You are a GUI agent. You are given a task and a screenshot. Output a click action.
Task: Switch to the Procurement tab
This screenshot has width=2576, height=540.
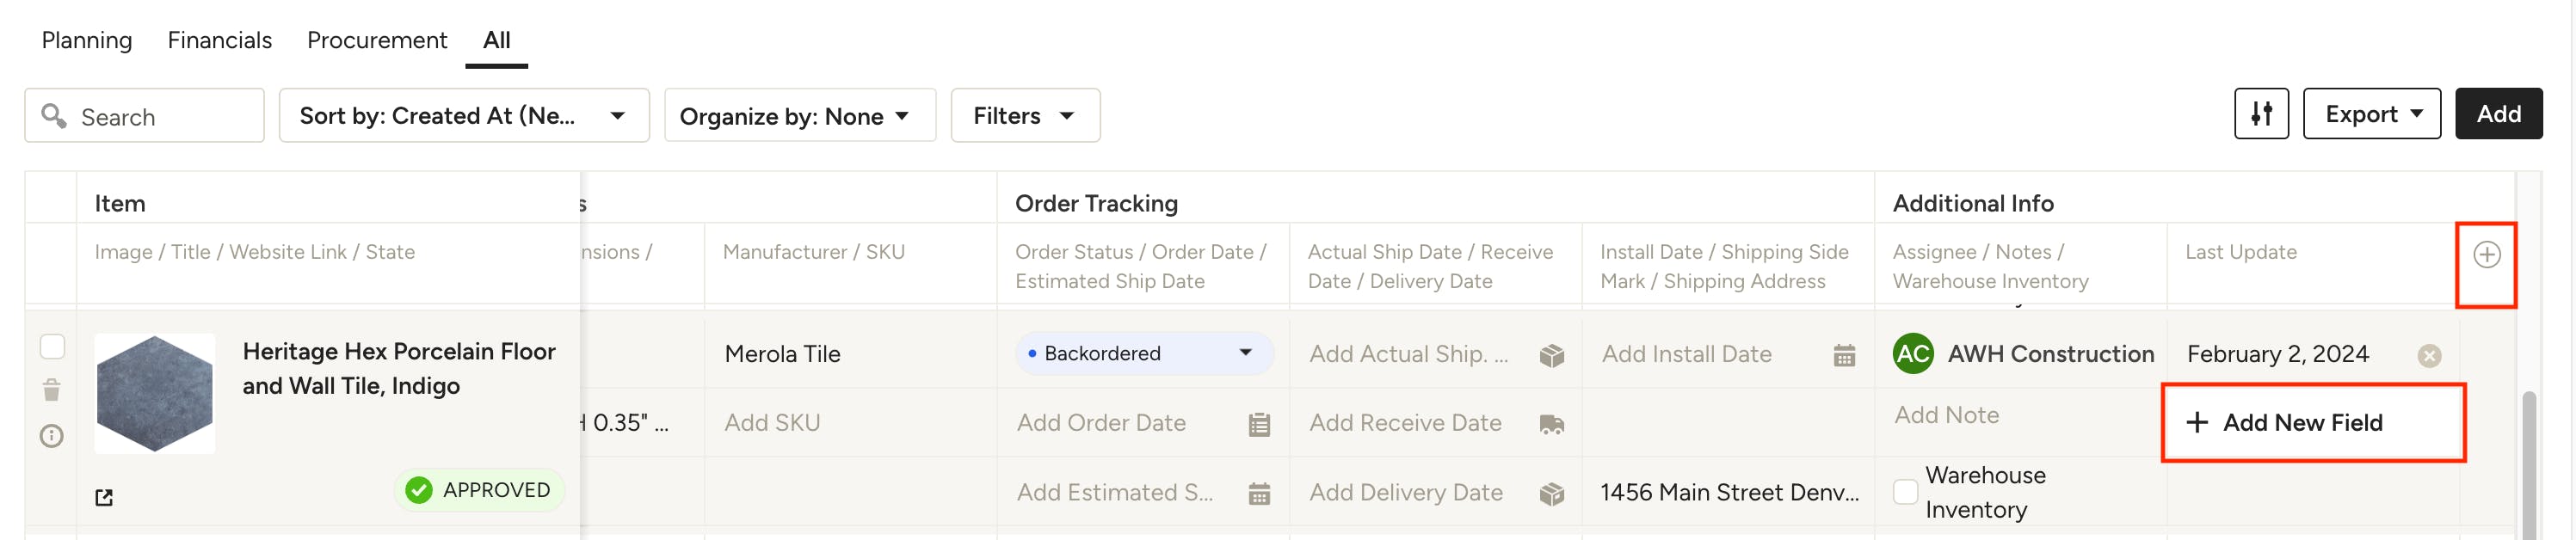tap(376, 40)
